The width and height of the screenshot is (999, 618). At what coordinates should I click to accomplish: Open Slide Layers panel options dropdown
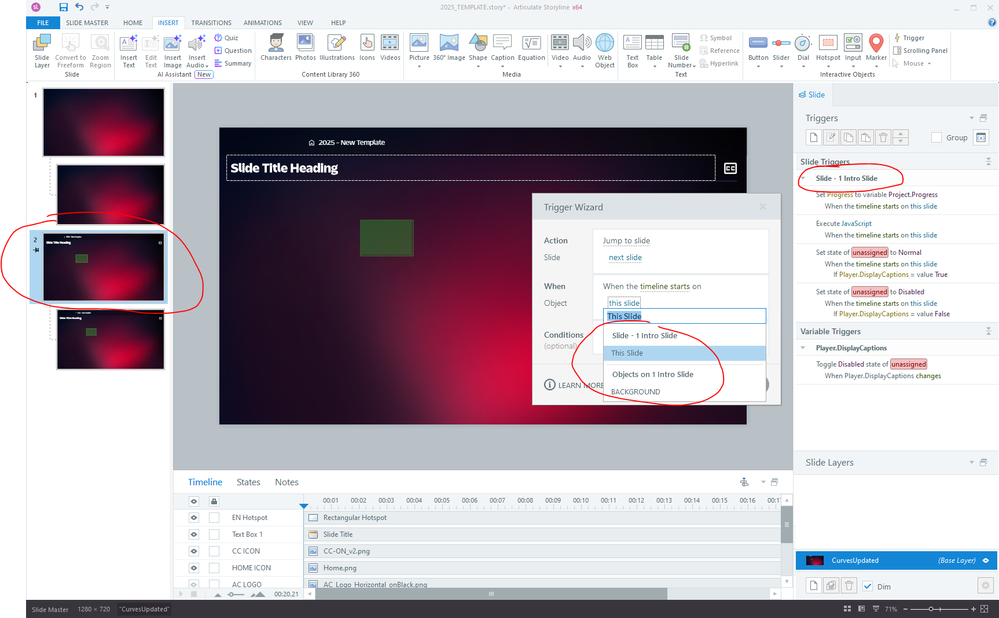pyautogui.click(x=972, y=462)
